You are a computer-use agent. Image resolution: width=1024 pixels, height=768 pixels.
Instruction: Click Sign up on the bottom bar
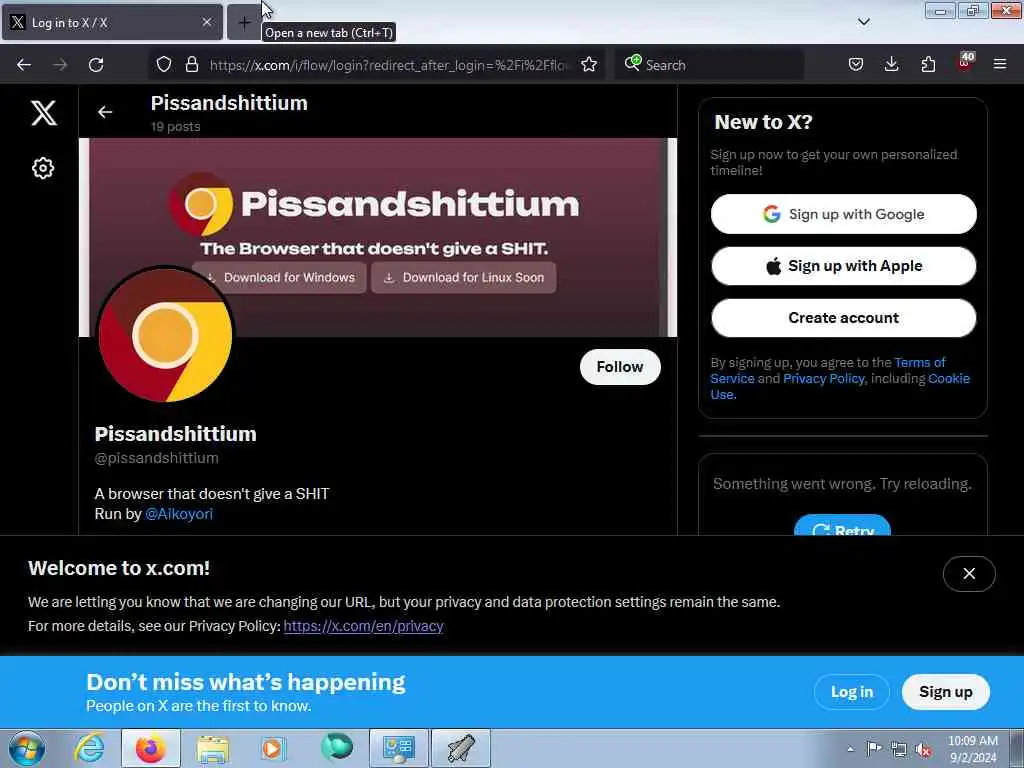pos(945,692)
